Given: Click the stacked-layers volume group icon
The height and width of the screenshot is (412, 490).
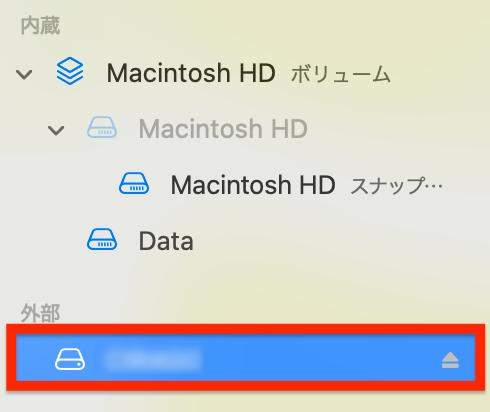Looking at the screenshot, I should (x=70, y=71).
